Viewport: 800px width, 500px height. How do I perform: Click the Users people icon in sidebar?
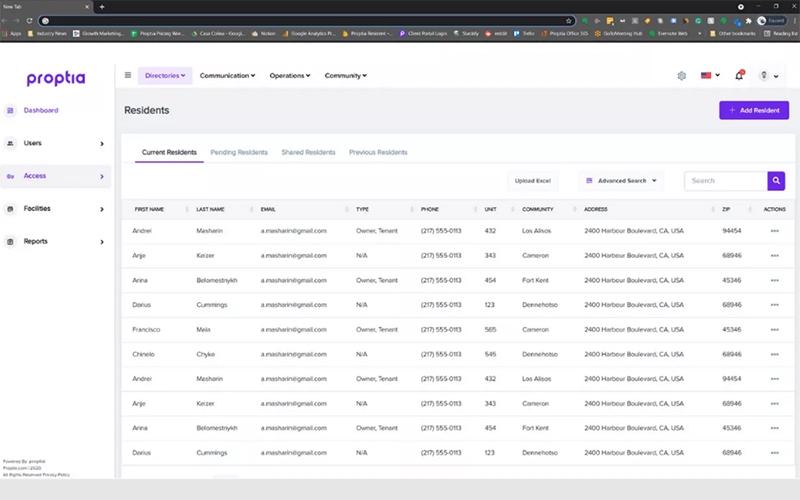pyautogui.click(x=10, y=143)
